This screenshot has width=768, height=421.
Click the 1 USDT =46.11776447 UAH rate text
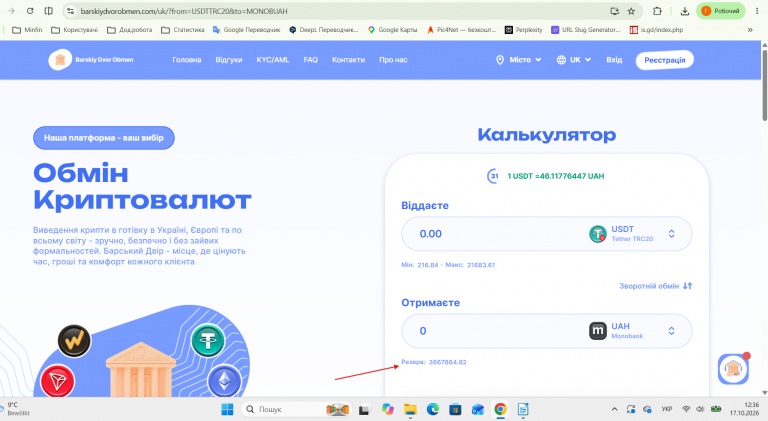(555, 176)
